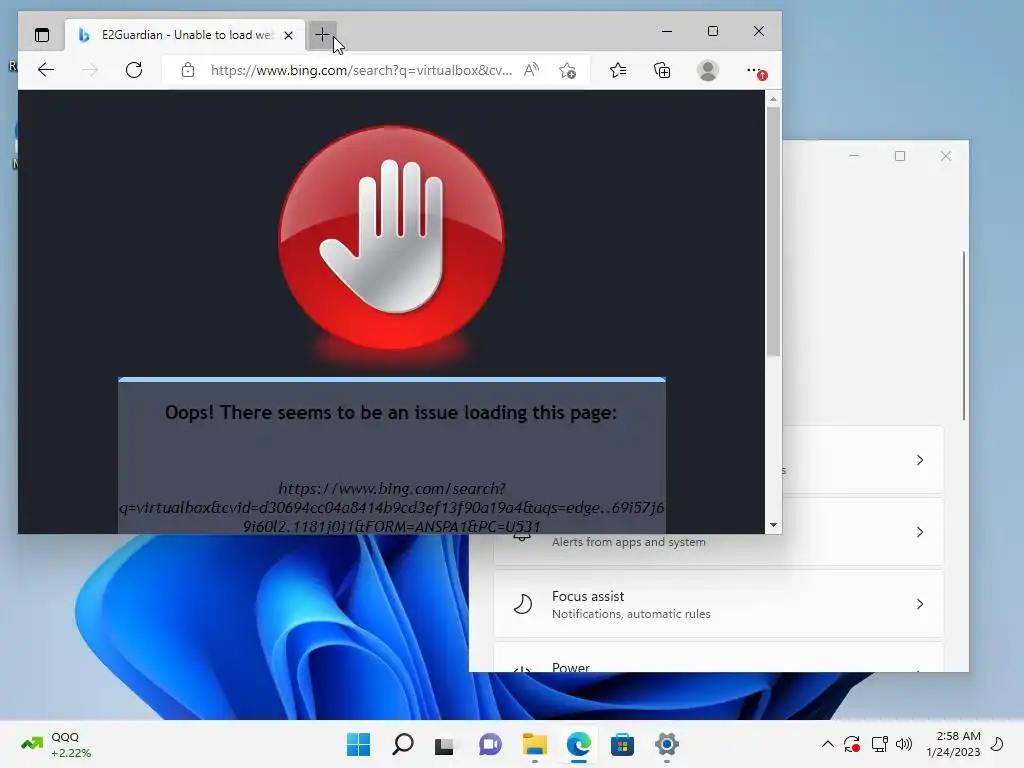
Task: Click the red stop hand image
Action: coord(392,238)
